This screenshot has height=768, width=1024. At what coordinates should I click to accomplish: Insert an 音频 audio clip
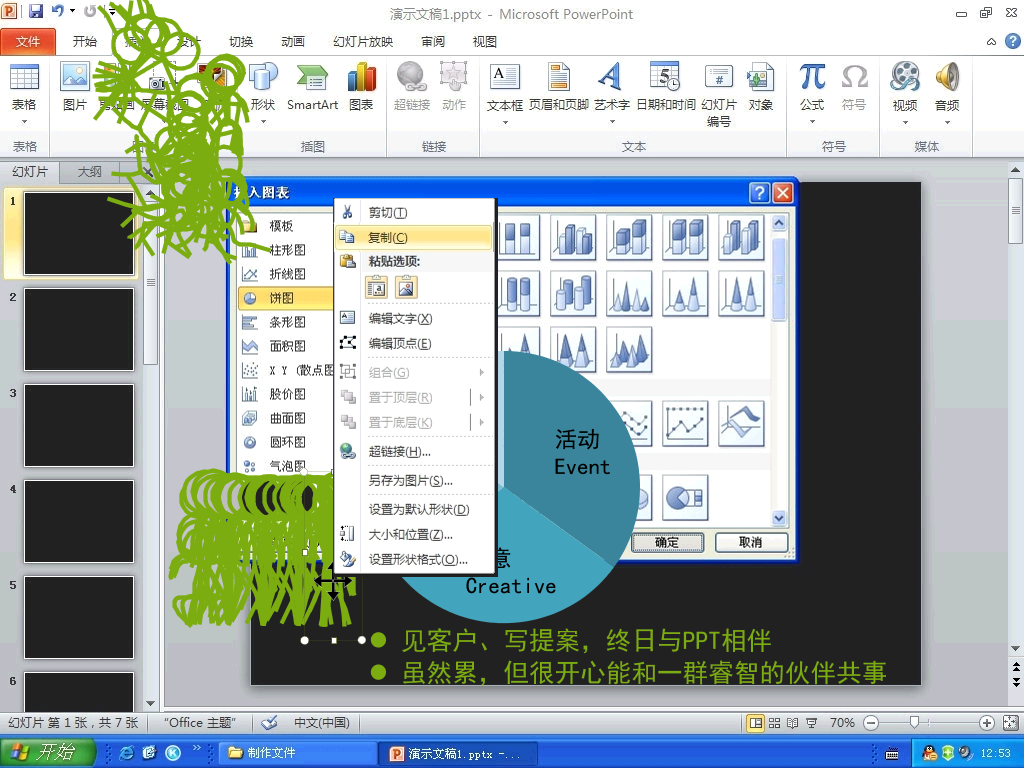click(x=947, y=91)
